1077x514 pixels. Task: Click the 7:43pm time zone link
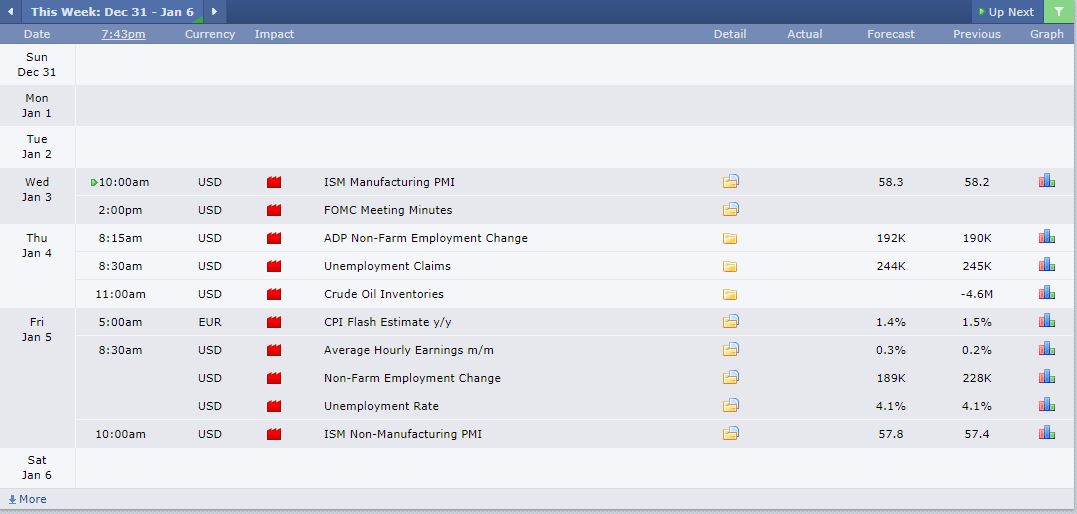(x=123, y=34)
